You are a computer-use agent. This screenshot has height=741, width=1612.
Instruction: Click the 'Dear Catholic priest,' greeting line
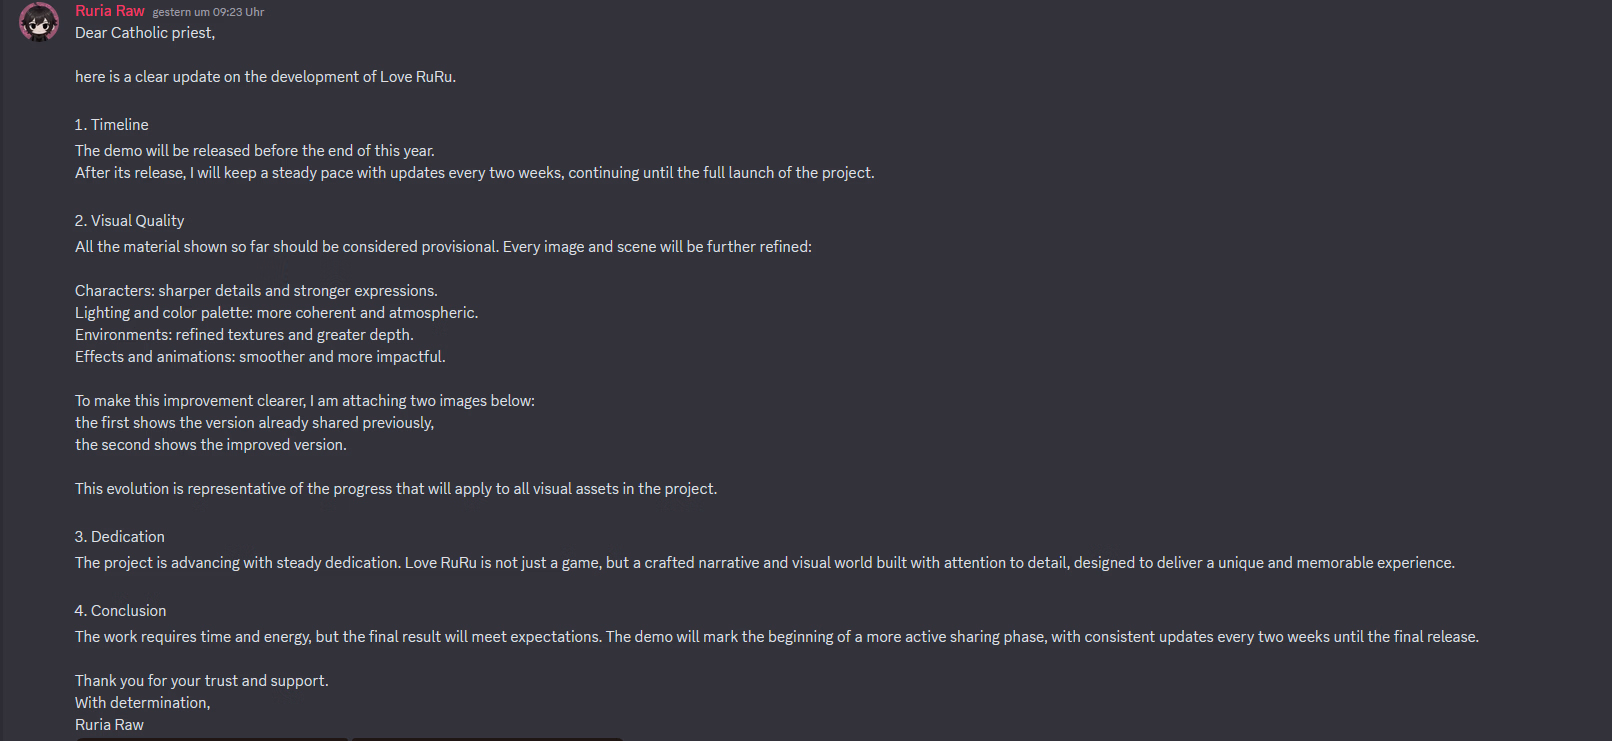tap(145, 33)
